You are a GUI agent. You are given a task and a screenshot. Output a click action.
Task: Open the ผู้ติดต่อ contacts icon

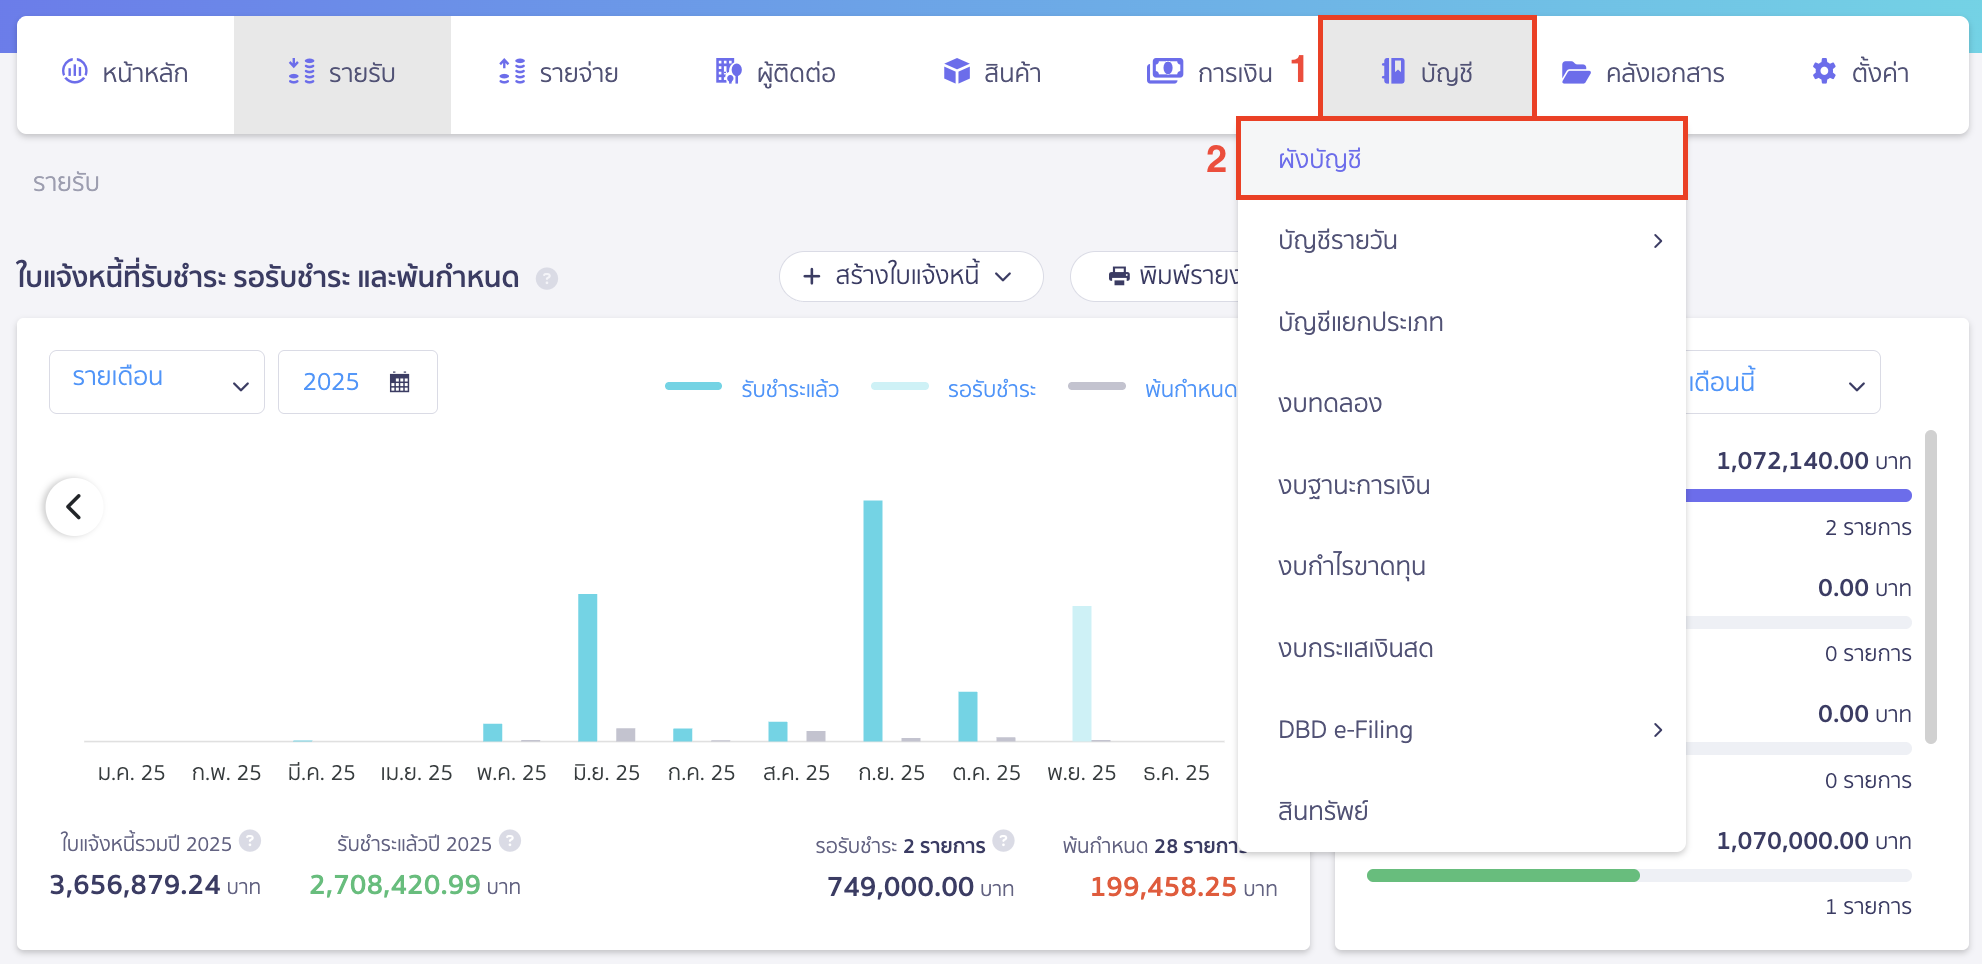[x=726, y=71]
